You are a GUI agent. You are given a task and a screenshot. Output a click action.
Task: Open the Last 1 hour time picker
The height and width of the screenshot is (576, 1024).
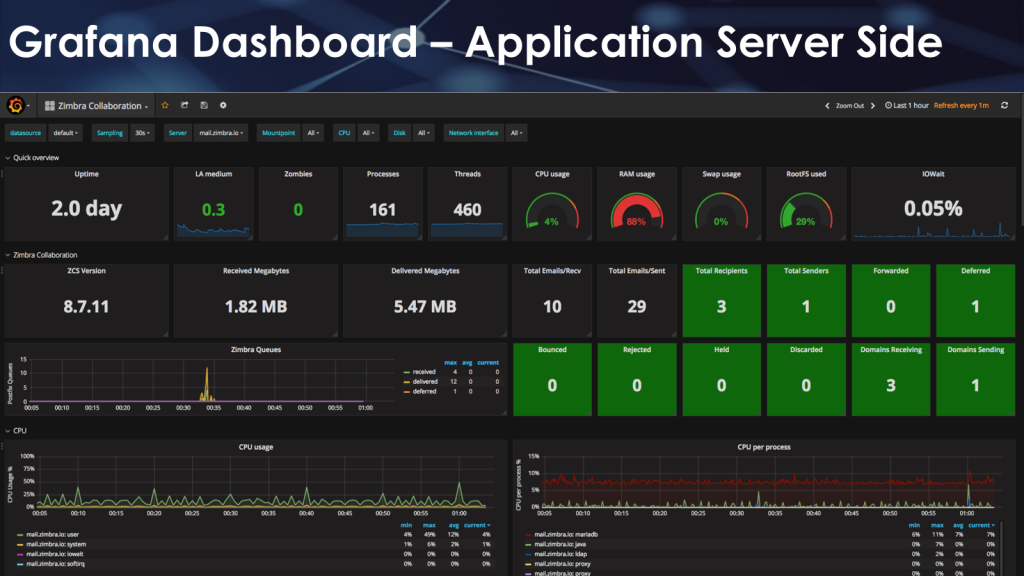click(906, 105)
